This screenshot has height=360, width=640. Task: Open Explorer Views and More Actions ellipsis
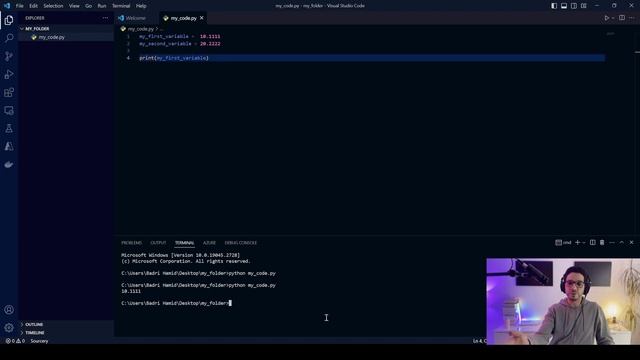pyautogui.click(x=105, y=18)
